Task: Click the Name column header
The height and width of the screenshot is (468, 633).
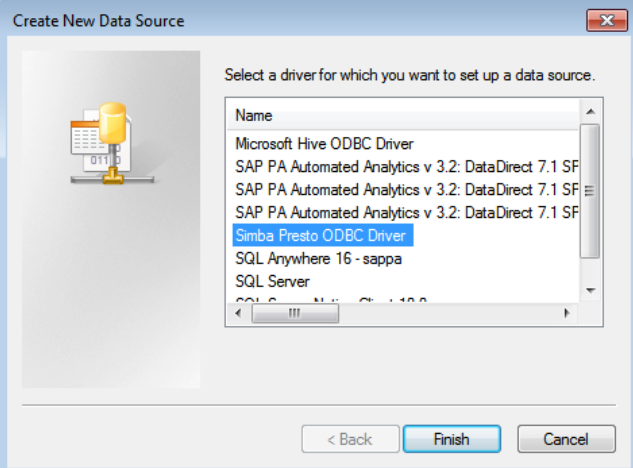Action: click(403, 115)
